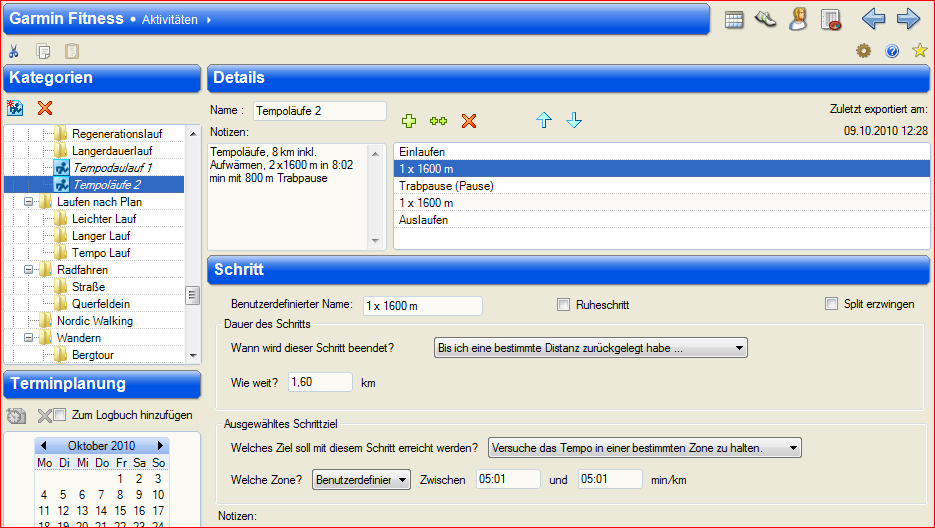935x528 pixels.
Task: Click the scissors cut icon
Action: [x=14, y=51]
